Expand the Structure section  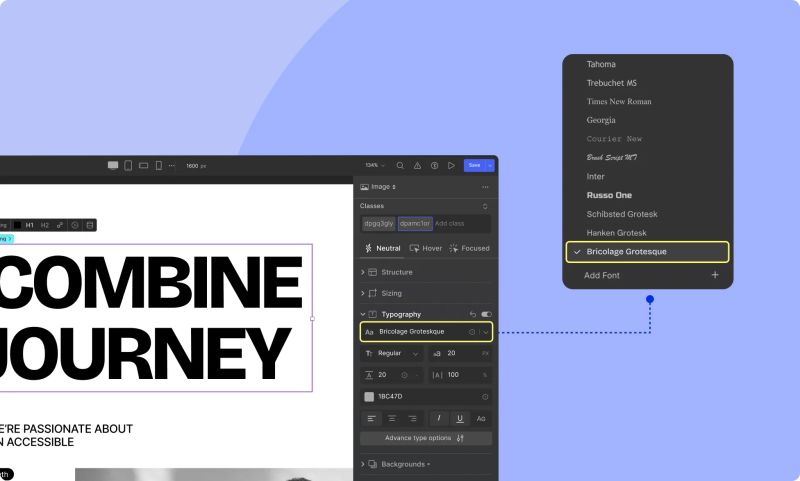coord(363,272)
